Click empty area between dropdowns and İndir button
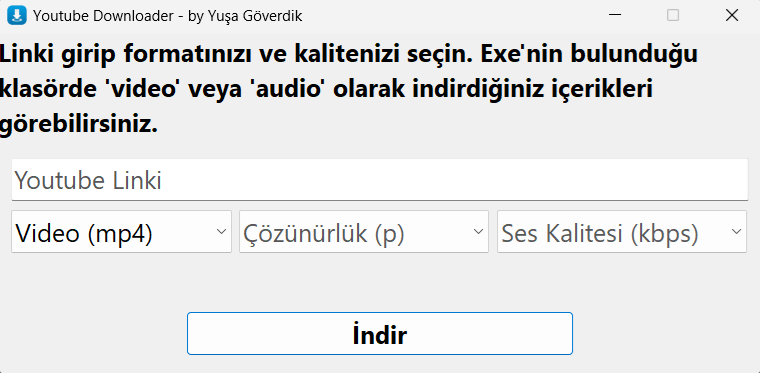Screen dimensions: 760x373 click(x=380, y=282)
